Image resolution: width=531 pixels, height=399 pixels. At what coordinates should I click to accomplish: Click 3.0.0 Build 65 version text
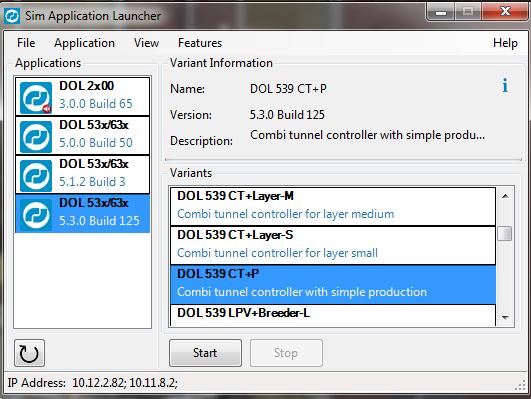[x=96, y=104]
